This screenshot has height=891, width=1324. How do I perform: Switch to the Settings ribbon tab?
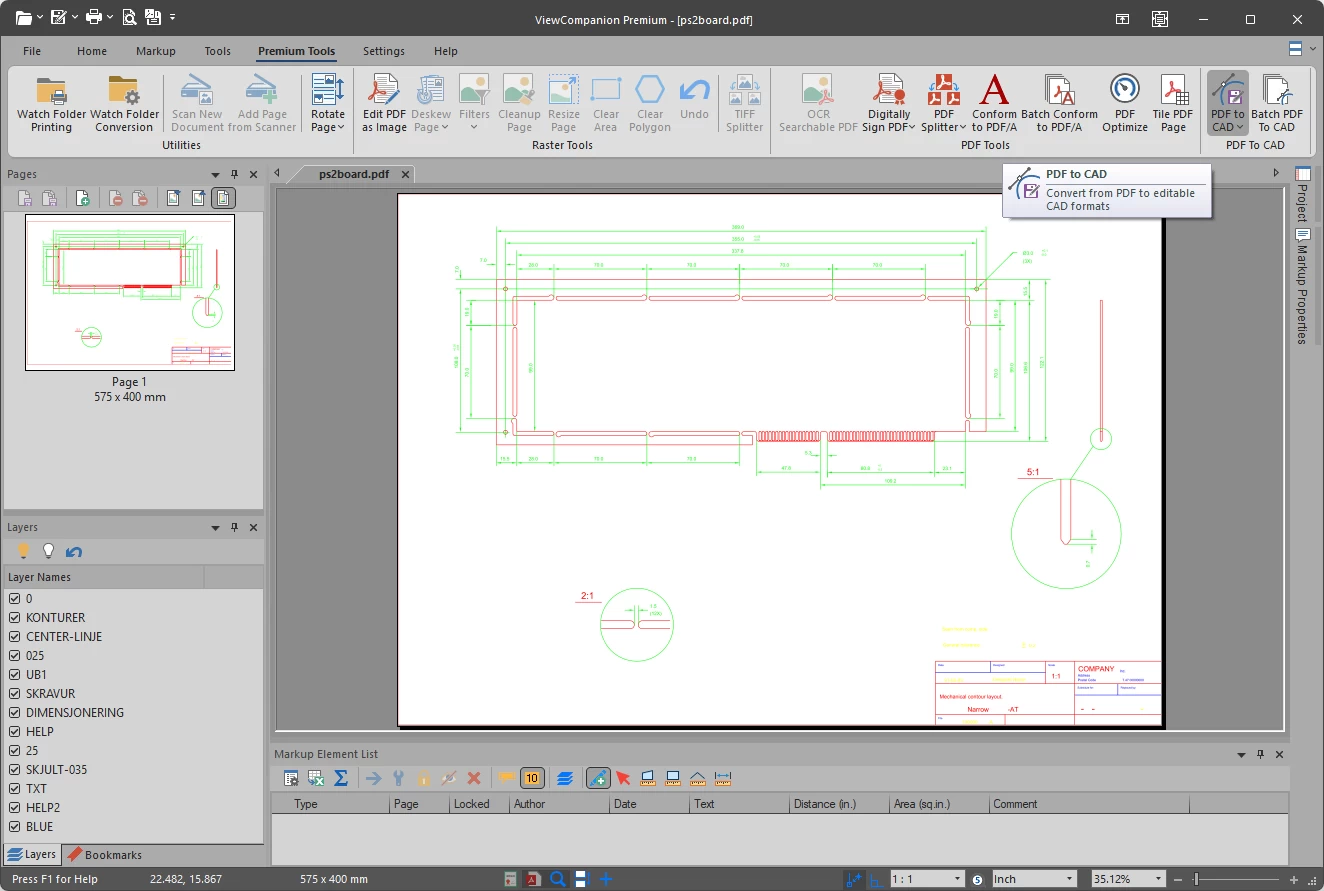click(x=384, y=51)
